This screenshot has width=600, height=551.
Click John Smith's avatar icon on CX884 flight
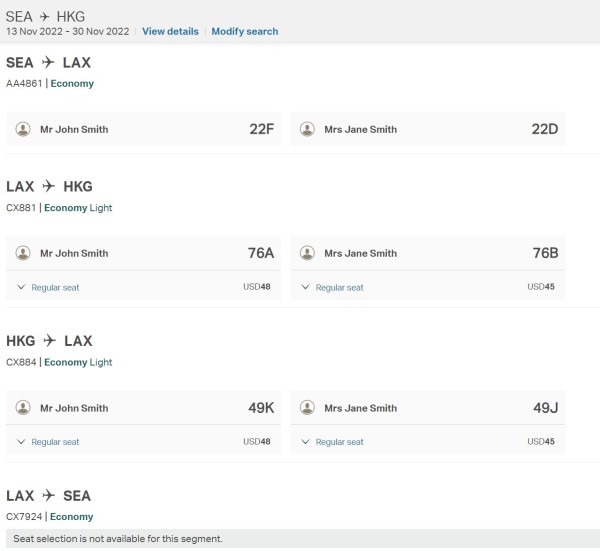click(x=23, y=408)
